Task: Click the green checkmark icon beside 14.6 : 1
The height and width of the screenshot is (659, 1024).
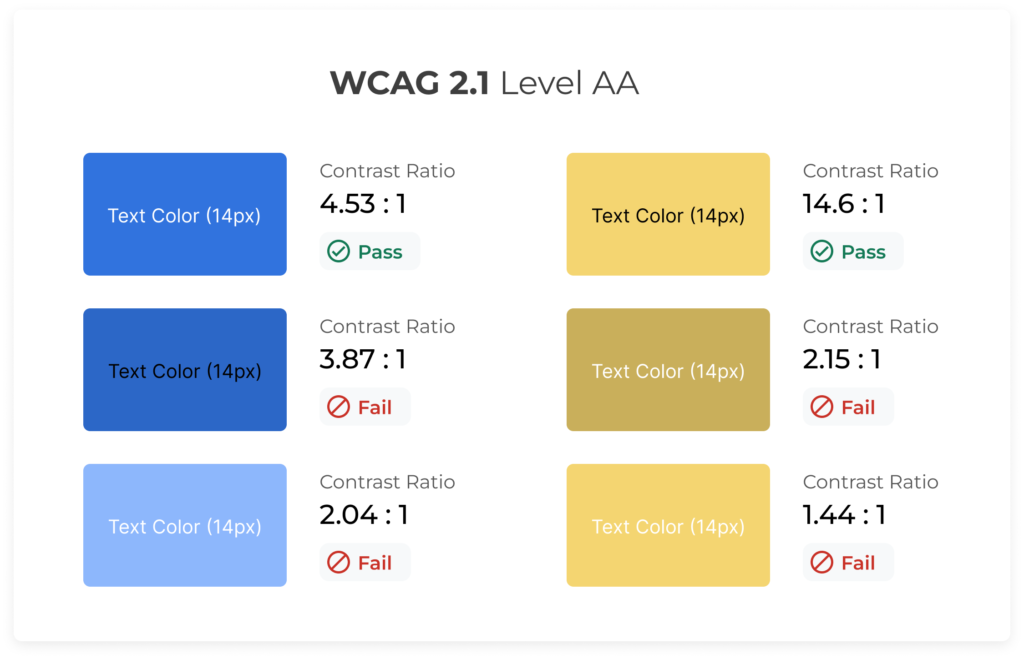Action: (x=822, y=252)
